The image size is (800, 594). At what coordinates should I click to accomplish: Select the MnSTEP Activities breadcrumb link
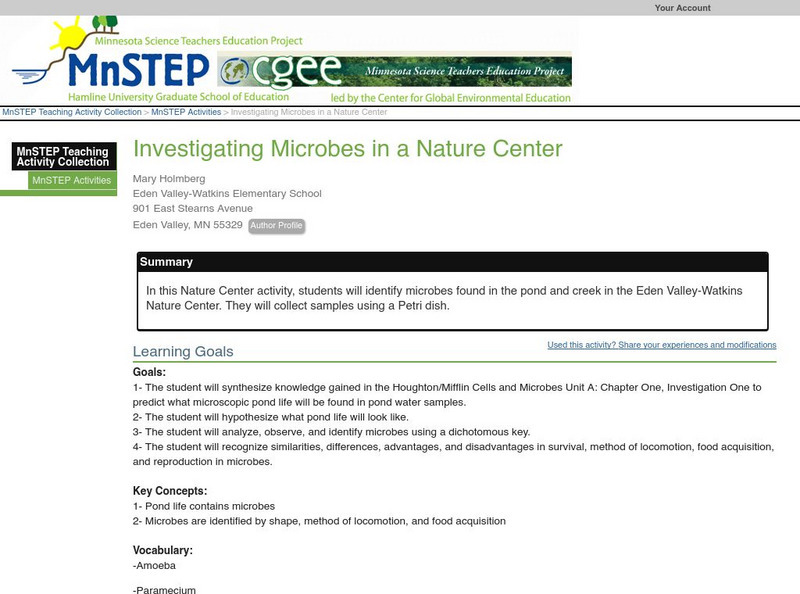(185, 112)
